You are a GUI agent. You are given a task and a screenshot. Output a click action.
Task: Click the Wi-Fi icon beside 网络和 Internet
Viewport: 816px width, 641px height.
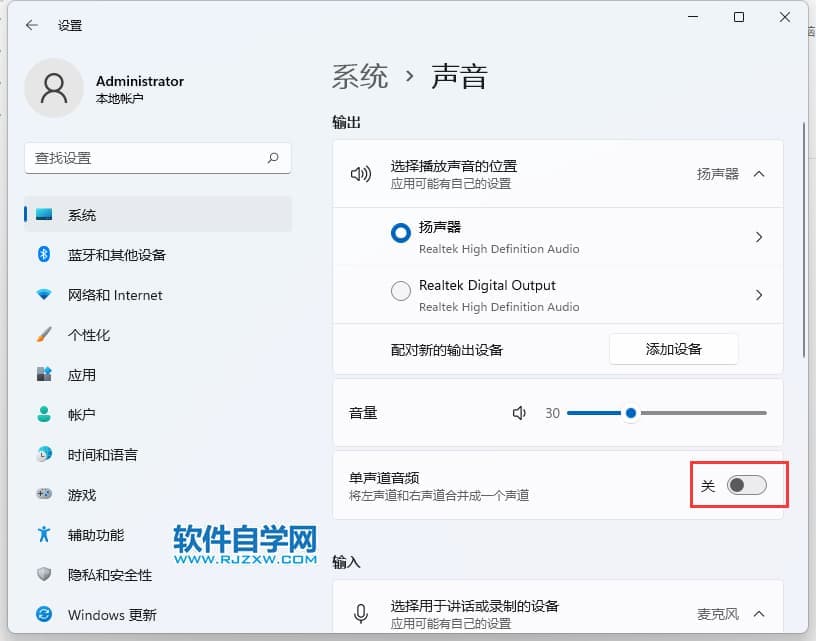click(x=44, y=295)
